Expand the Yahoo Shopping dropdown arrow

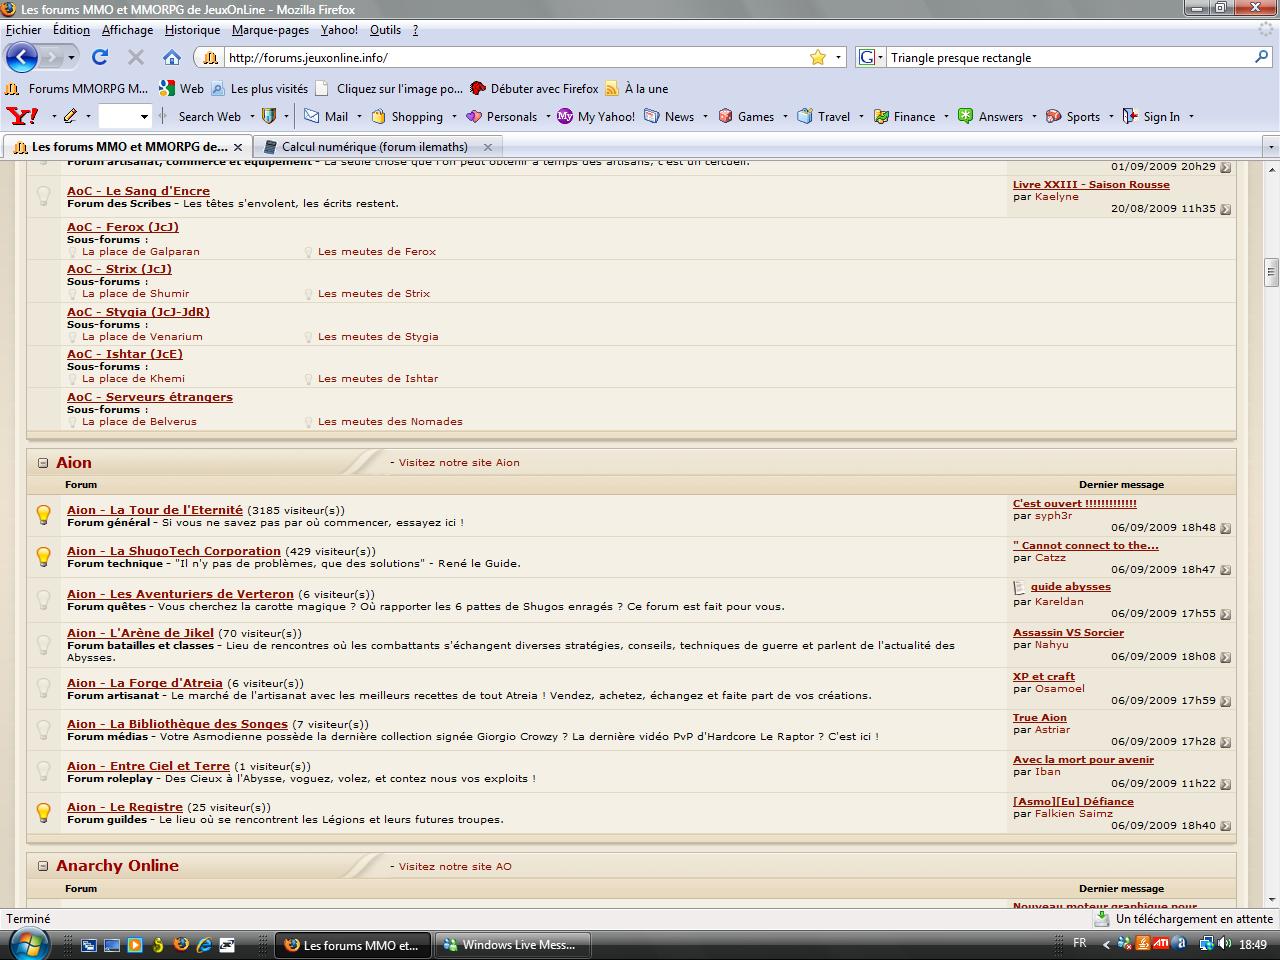tap(454, 116)
